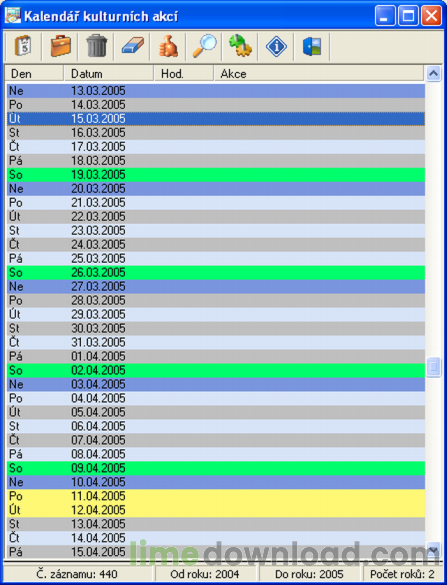Select the Sunday row 20.03.2005

point(216,189)
